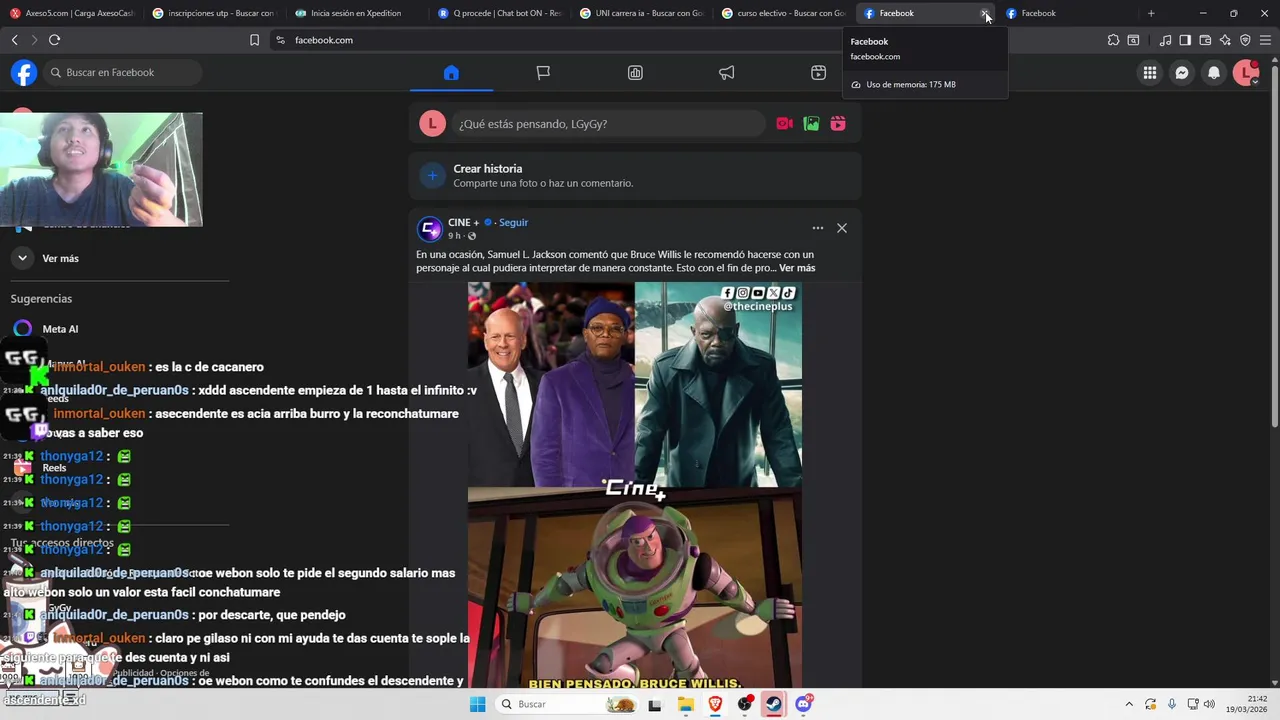Open the tab search window icon in toolbar
Screen dimensions: 1280x720
[x=1133, y=40]
